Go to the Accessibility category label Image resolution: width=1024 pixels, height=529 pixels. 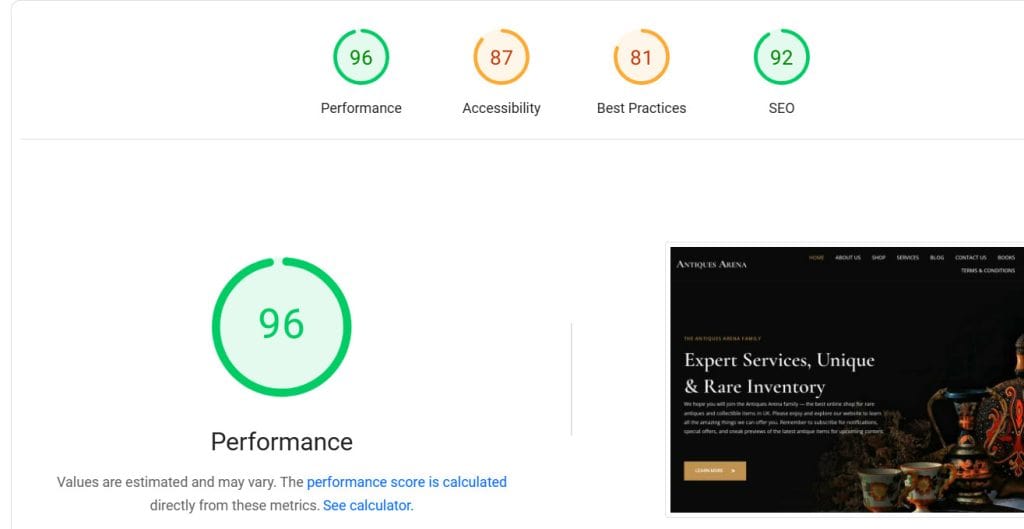[x=501, y=108]
